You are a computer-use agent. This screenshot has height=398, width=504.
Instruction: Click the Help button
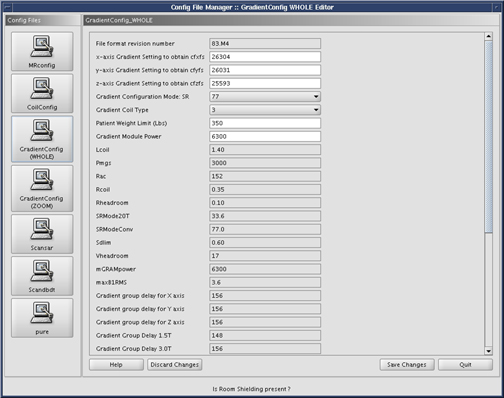116,365
